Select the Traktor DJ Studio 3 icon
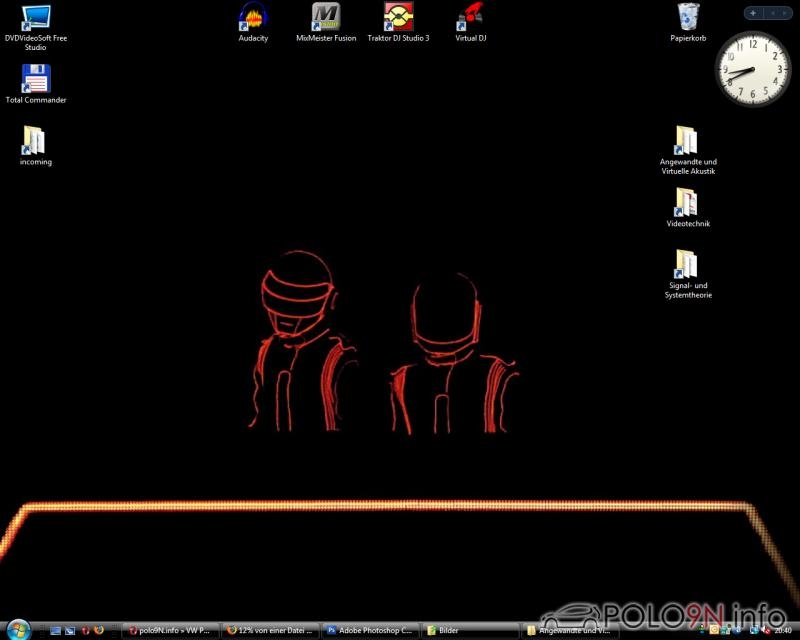The height and width of the screenshot is (640, 800). (x=398, y=22)
